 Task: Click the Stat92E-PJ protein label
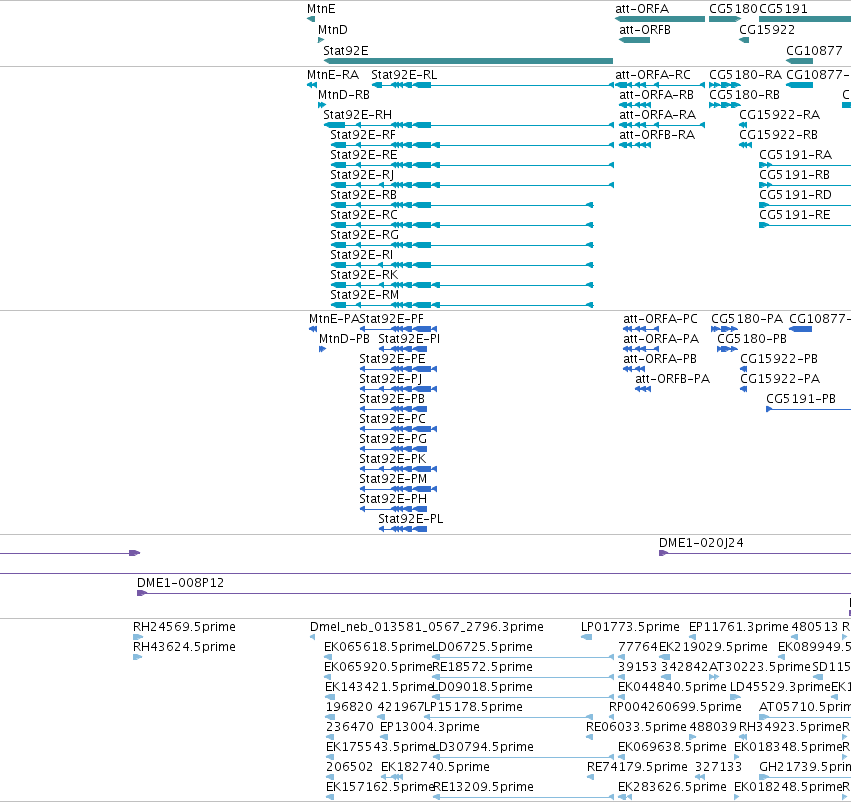pyautogui.click(x=391, y=379)
